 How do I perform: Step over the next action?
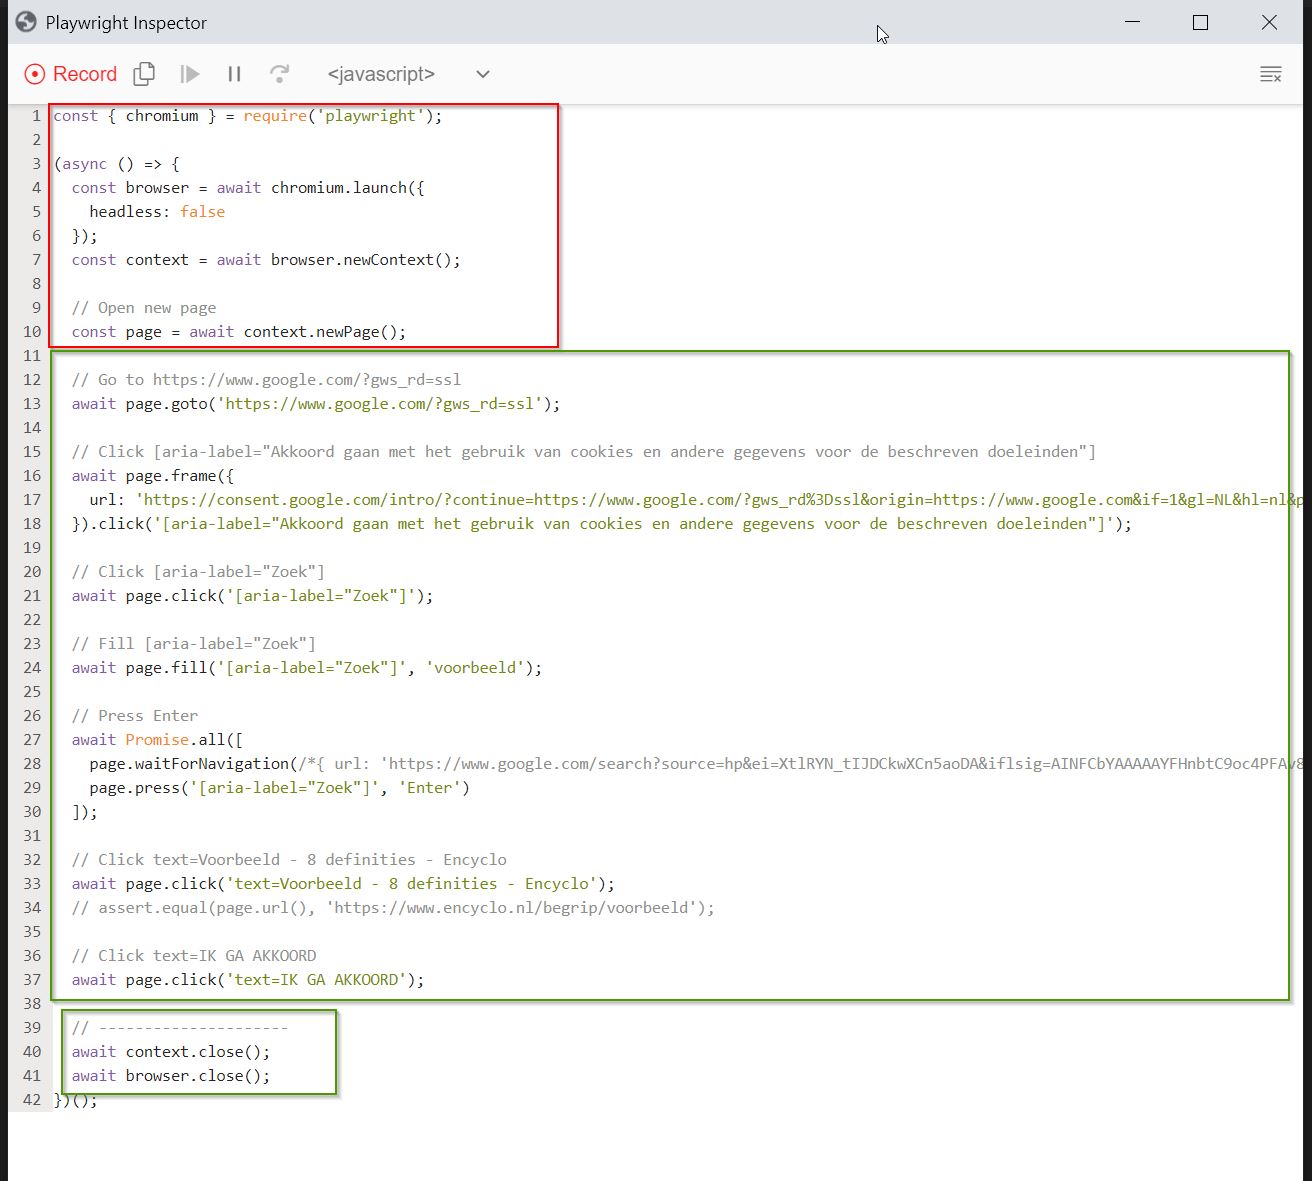(x=280, y=74)
